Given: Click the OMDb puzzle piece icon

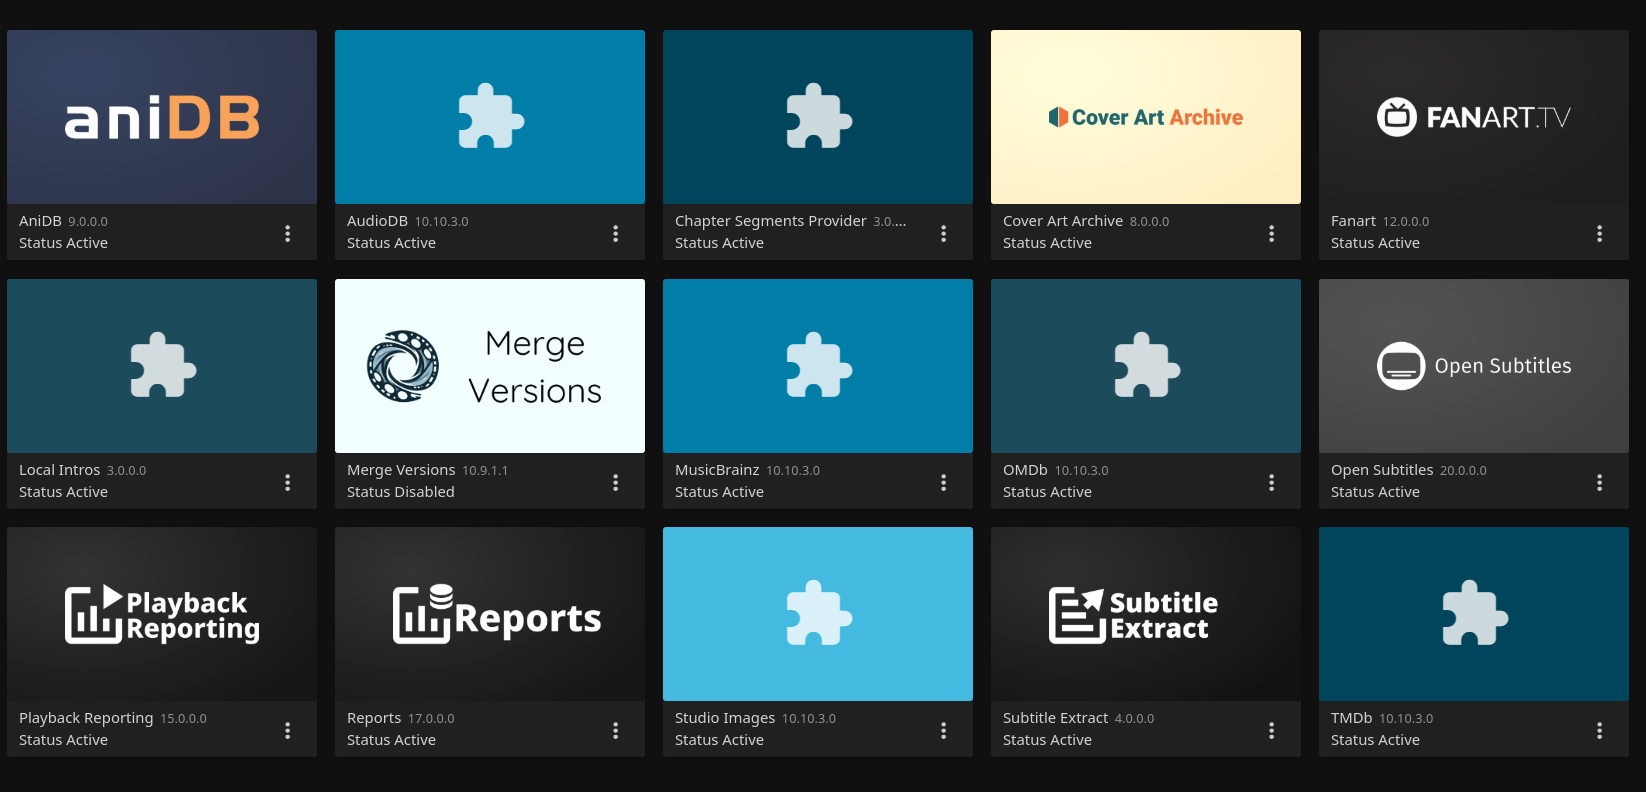Looking at the screenshot, I should [1146, 366].
